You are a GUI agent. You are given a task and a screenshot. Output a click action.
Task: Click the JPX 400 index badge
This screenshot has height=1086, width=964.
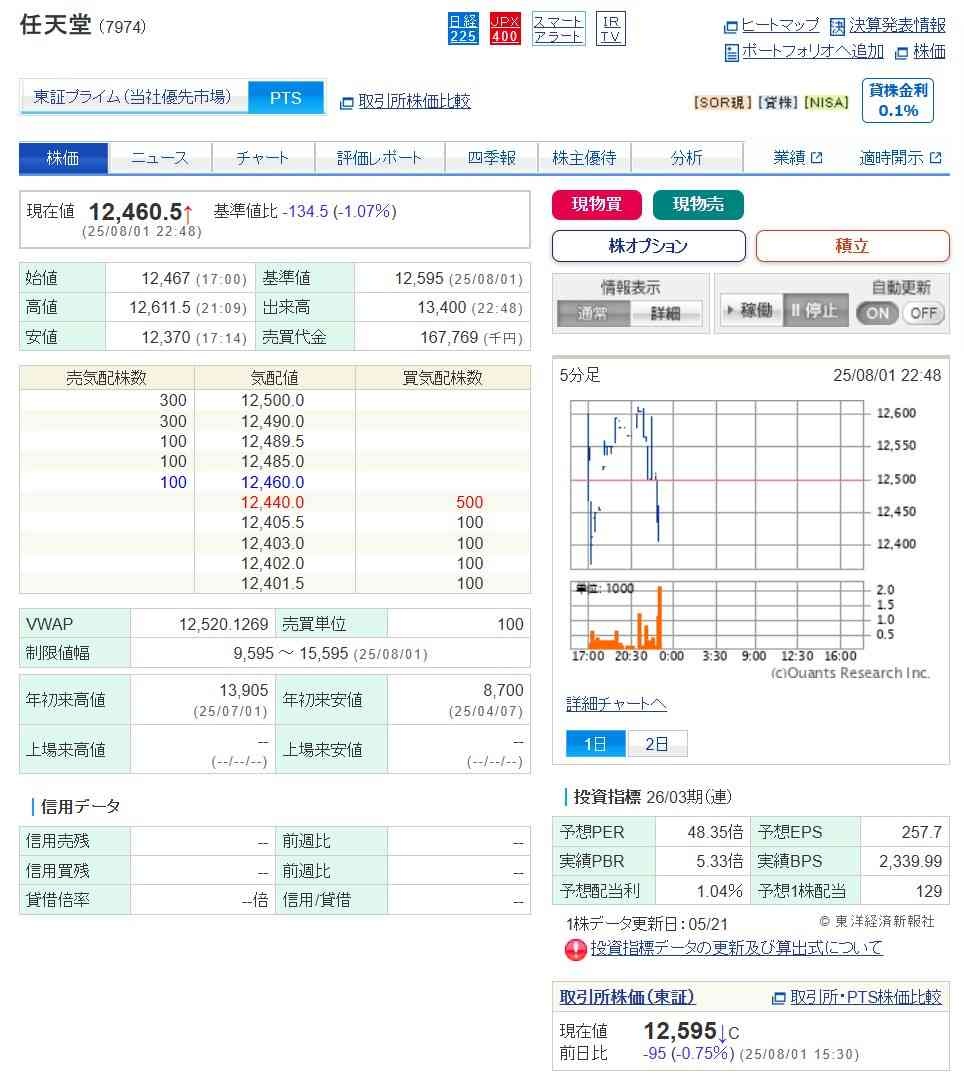click(504, 28)
